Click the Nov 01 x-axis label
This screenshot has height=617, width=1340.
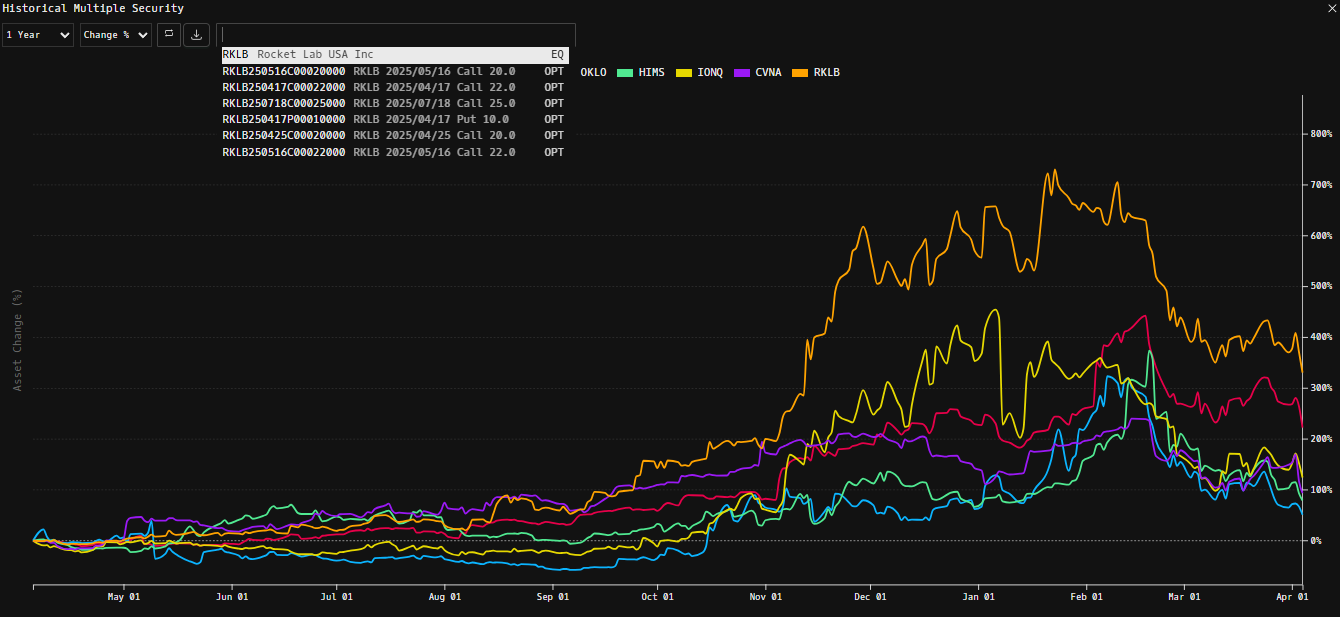click(764, 597)
